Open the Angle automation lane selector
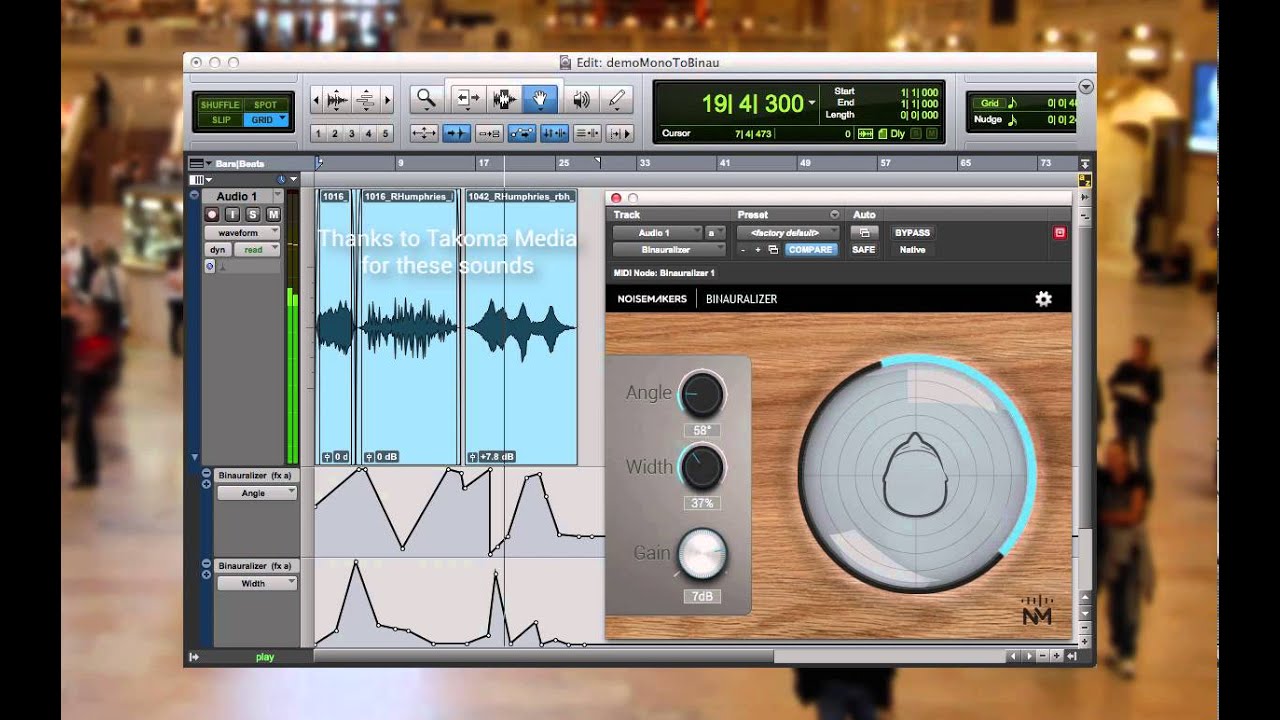Image resolution: width=1280 pixels, height=720 pixels. coord(257,493)
